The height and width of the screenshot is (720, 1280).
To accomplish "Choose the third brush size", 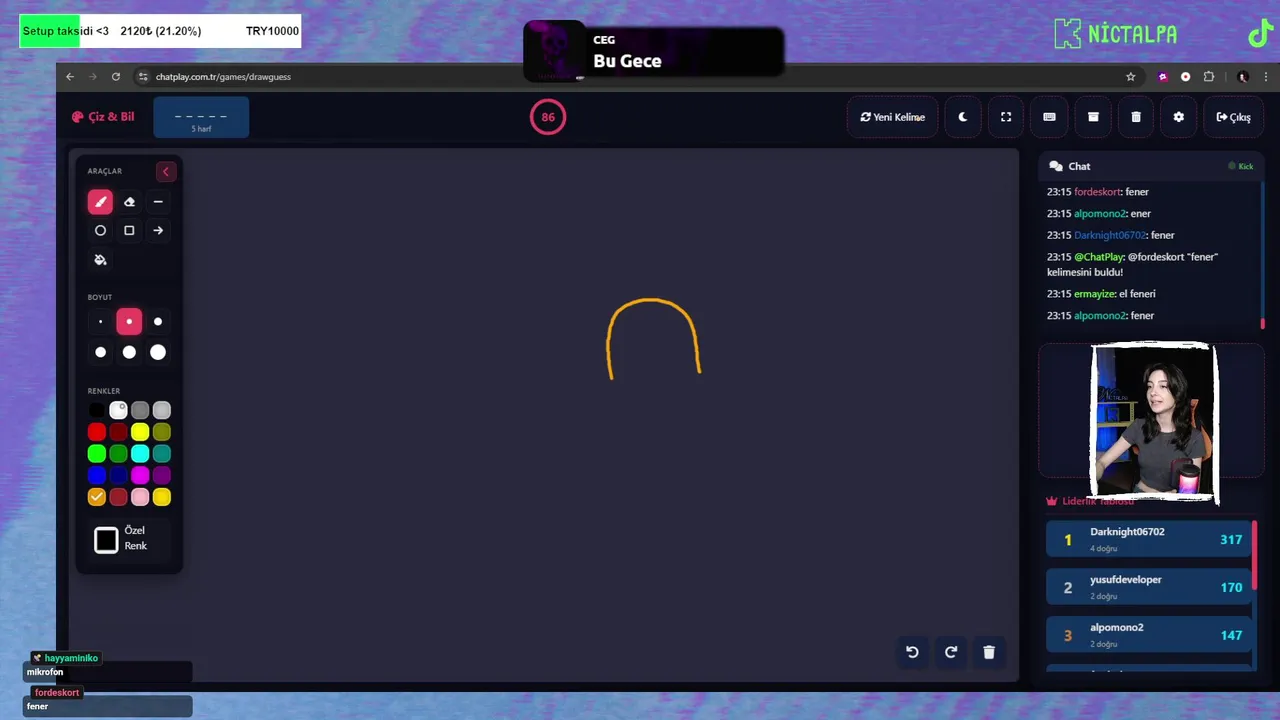I will tap(158, 322).
